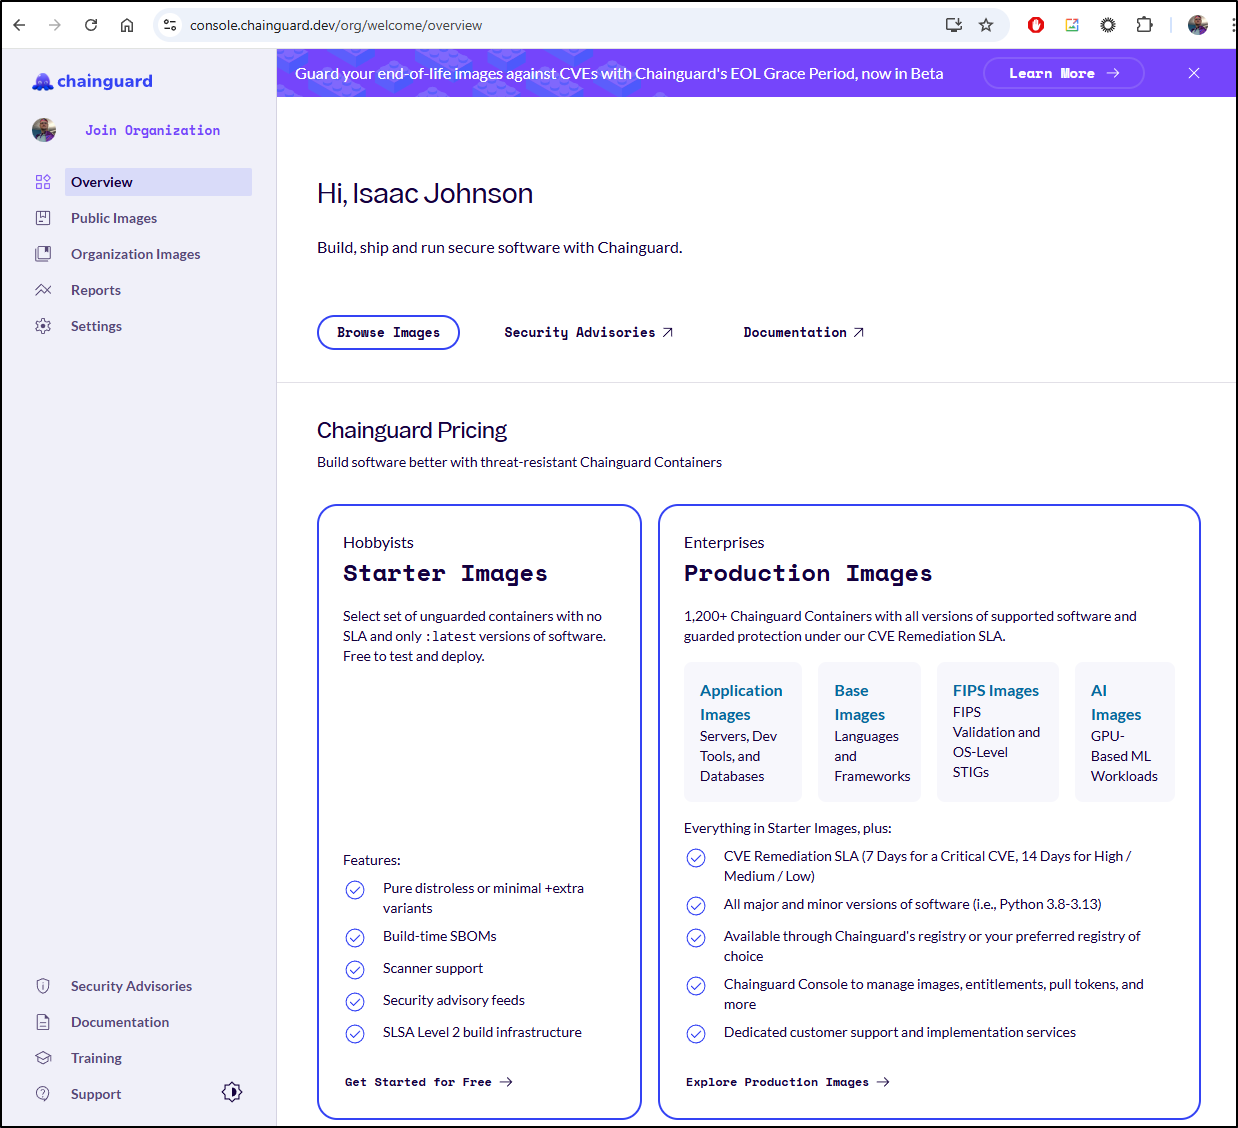Click the Documentation page icon in sidebar
1238x1128 pixels.
43,1022
